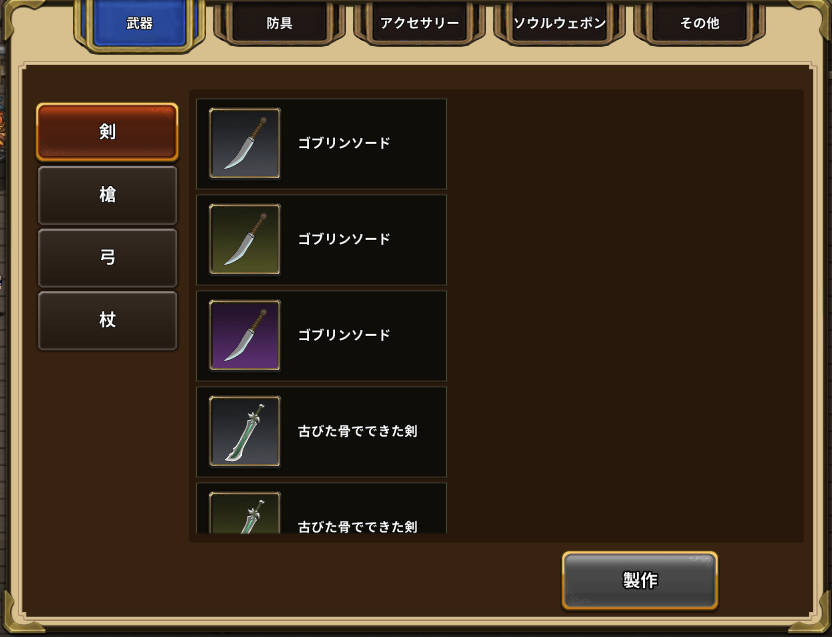The width and height of the screenshot is (832, 637).
Task: Open the その他 tab
Action: 700,22
